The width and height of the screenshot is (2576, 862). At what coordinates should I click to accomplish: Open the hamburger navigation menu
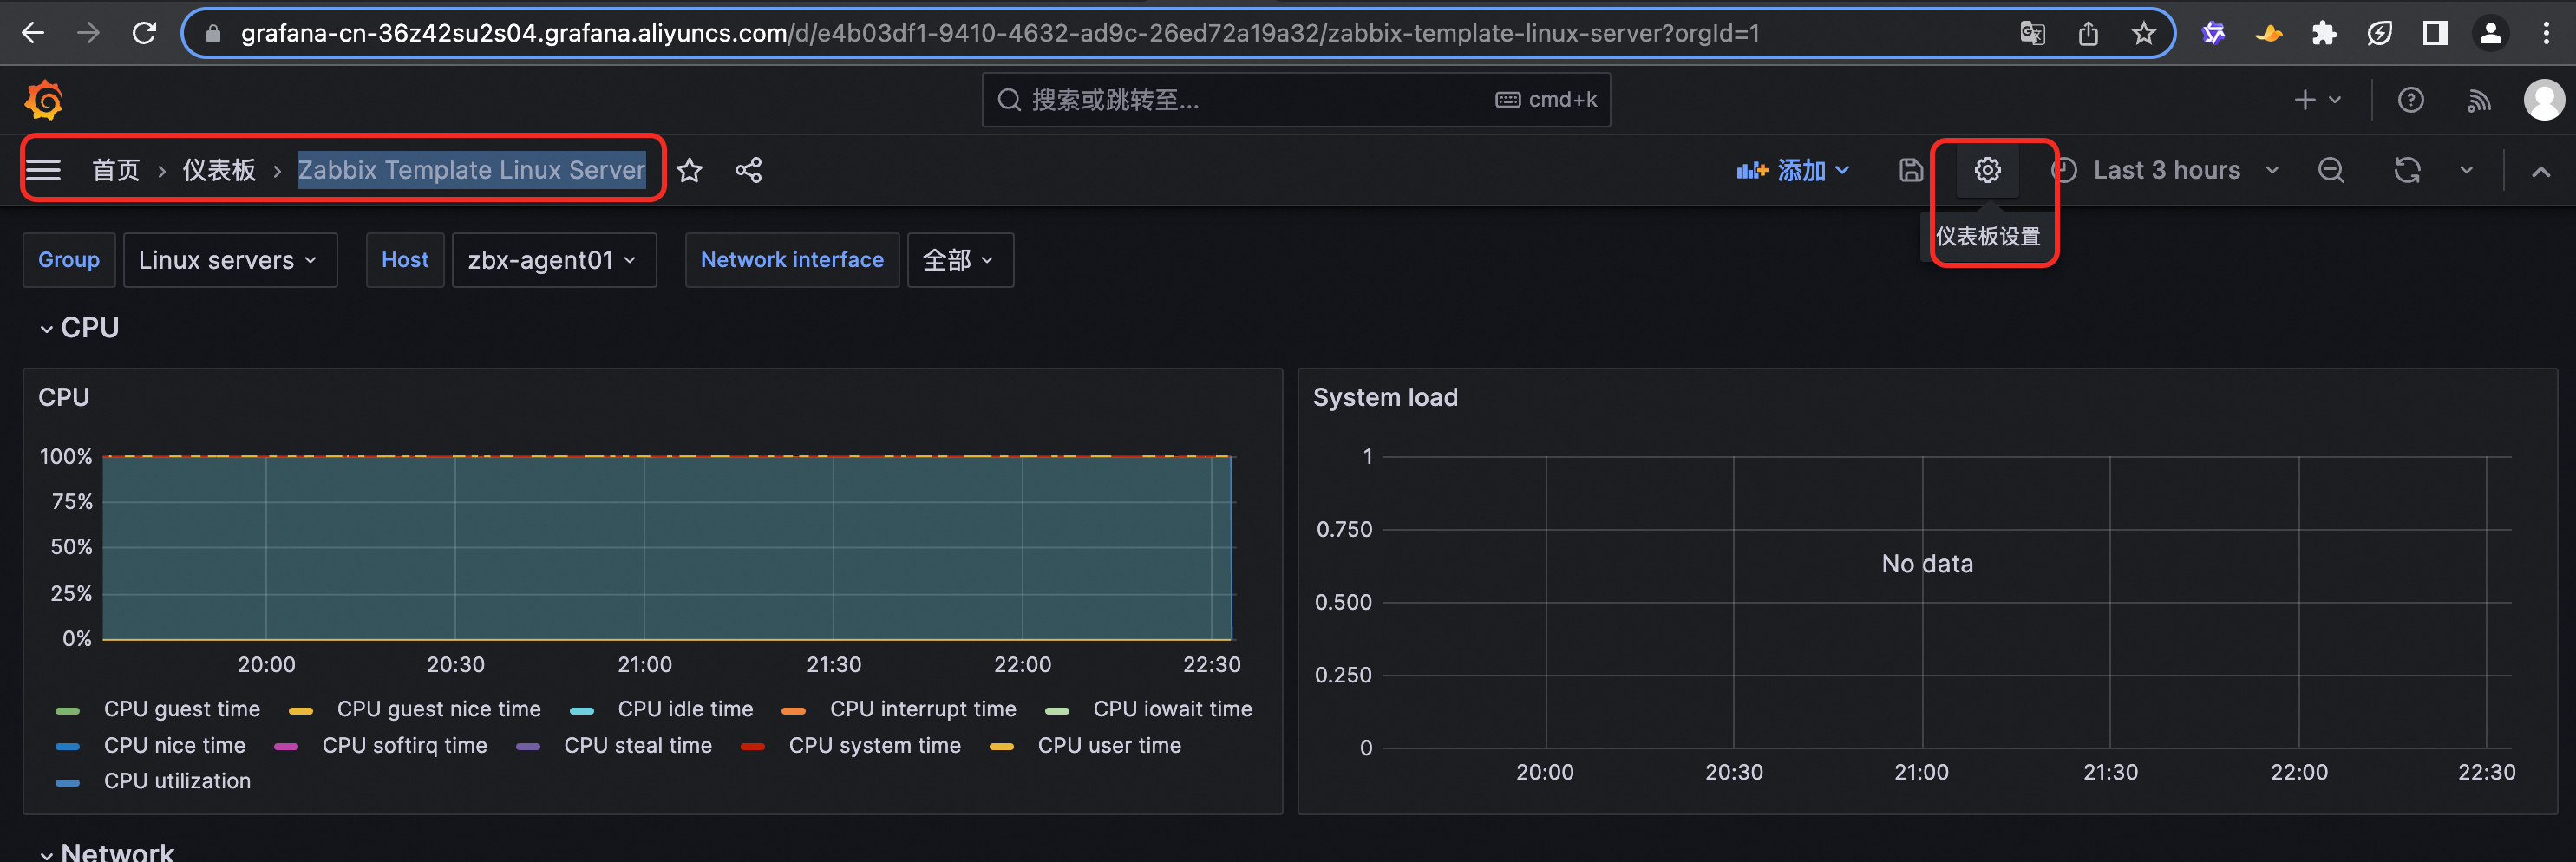coord(43,170)
